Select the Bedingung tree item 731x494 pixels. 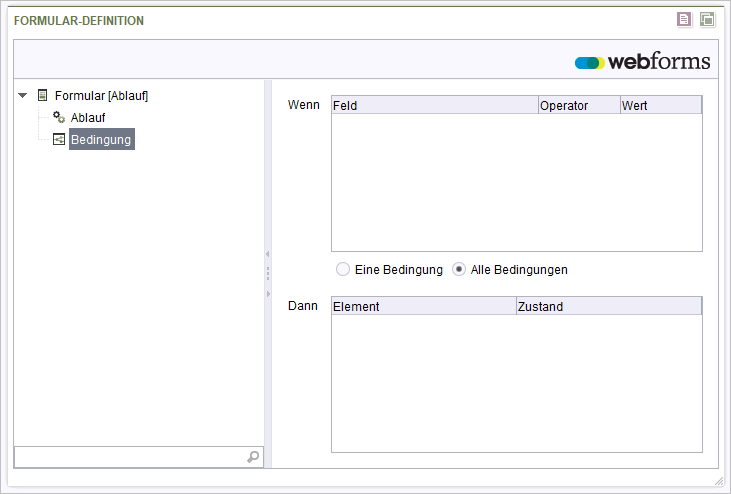(102, 139)
